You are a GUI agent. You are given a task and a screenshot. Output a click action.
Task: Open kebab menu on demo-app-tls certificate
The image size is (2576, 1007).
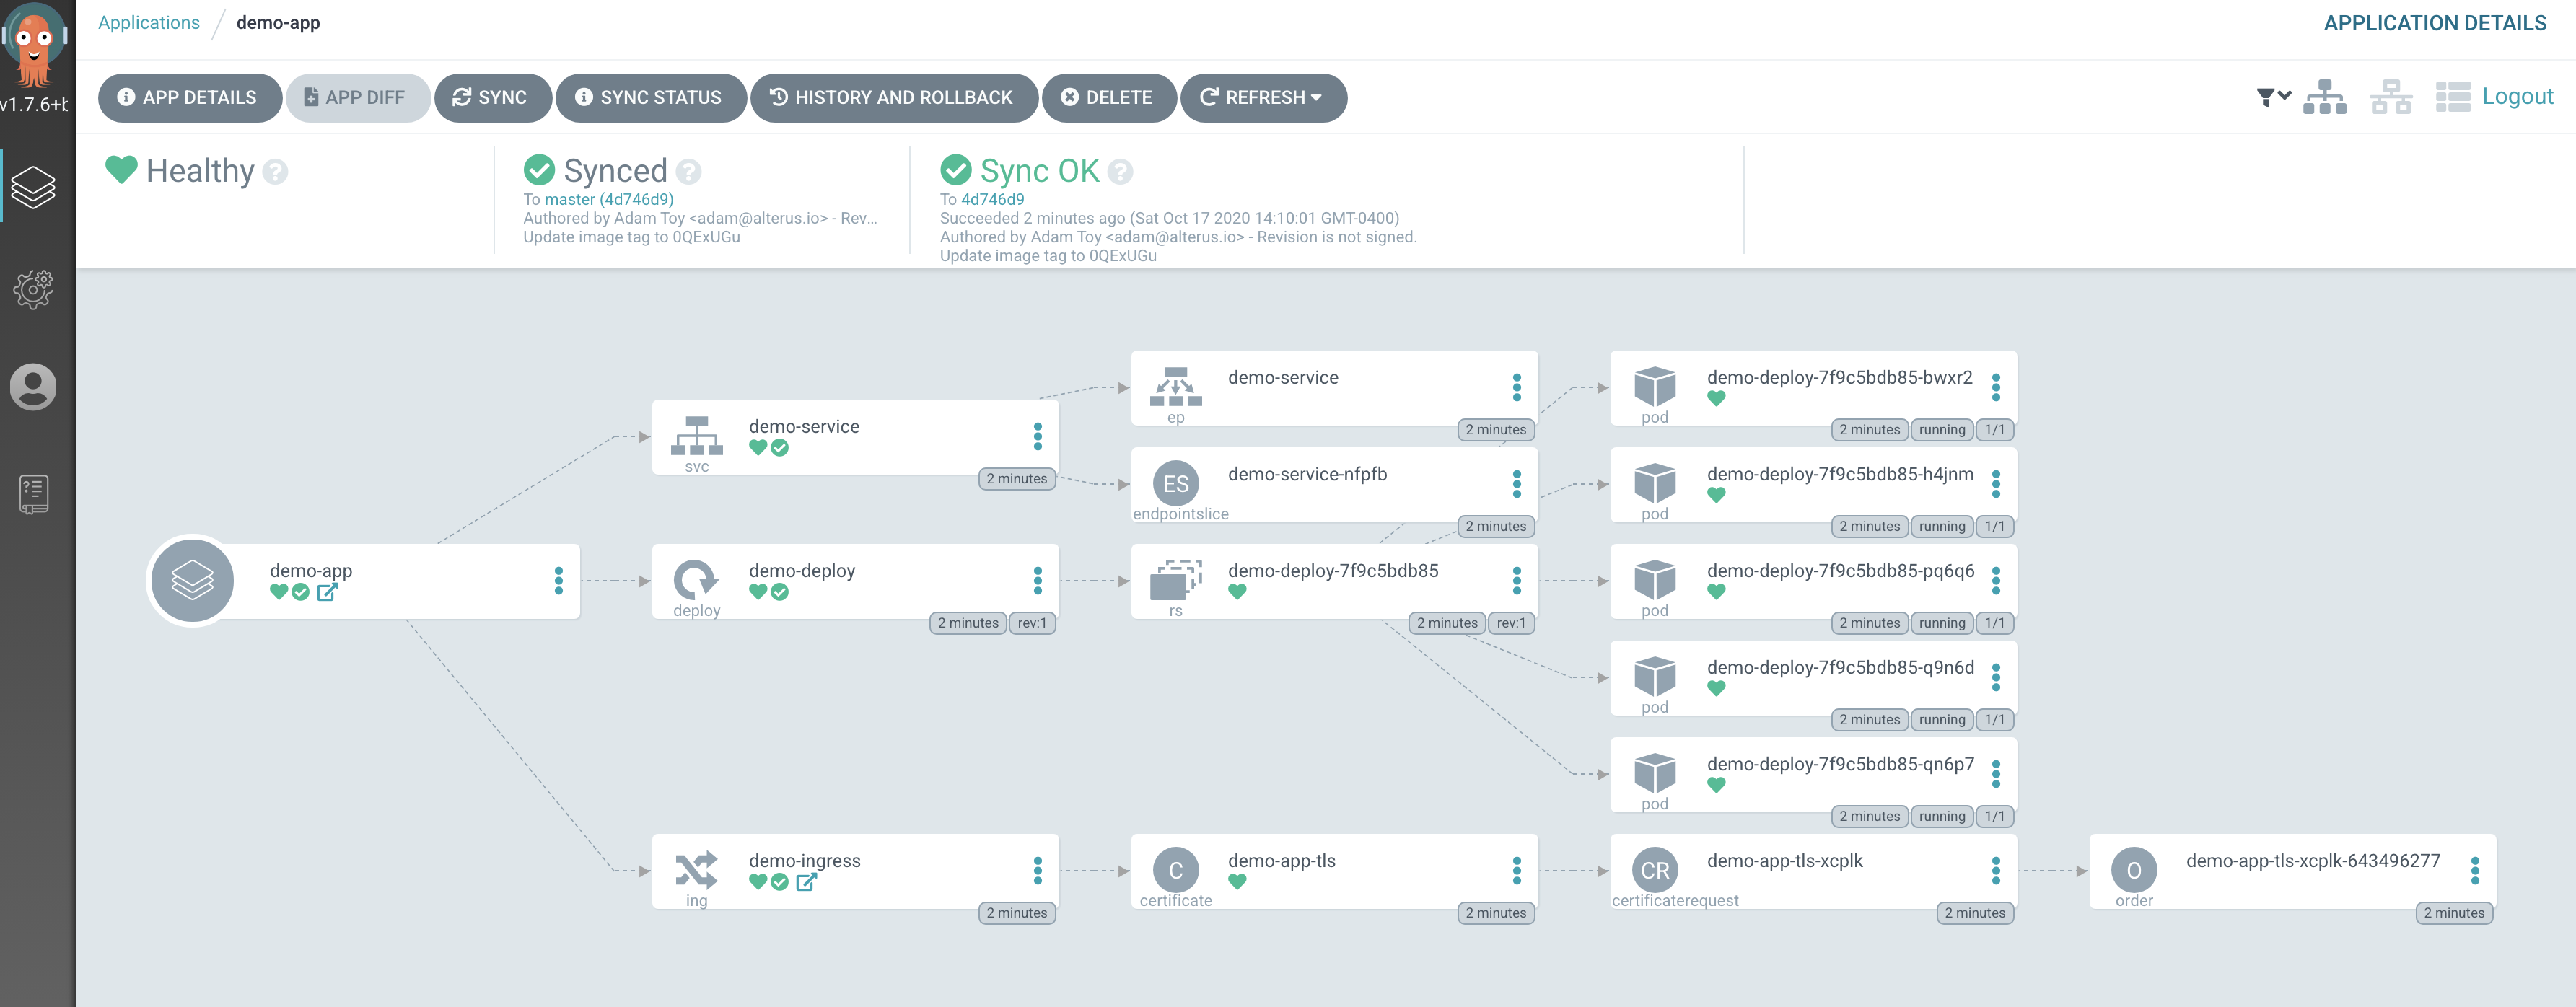(1516, 871)
